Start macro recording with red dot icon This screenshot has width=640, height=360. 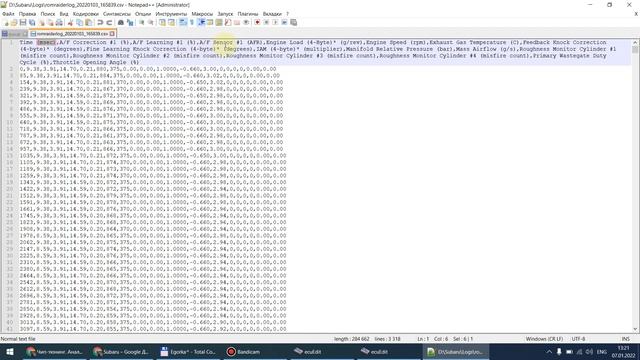click(x=257, y=22)
